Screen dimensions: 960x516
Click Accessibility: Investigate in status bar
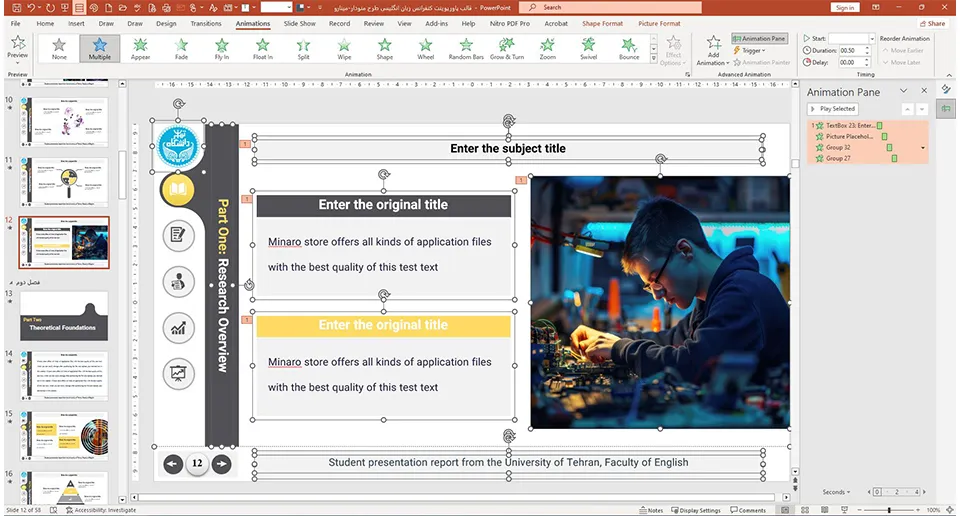click(x=101, y=510)
